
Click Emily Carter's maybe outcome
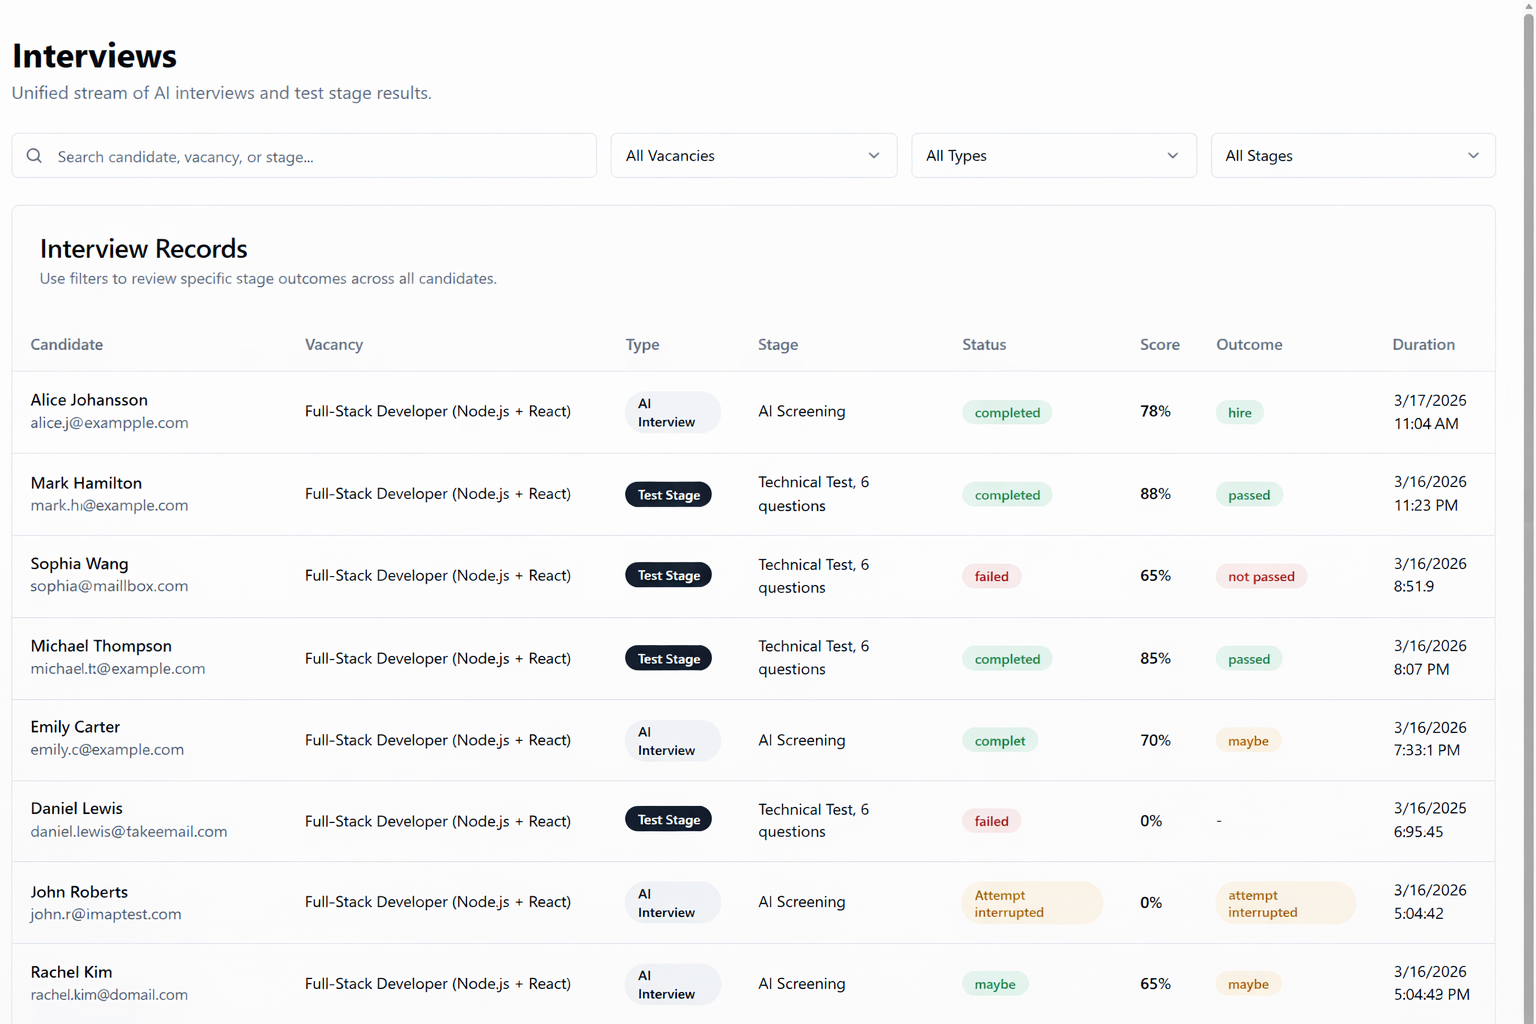pyautogui.click(x=1248, y=741)
